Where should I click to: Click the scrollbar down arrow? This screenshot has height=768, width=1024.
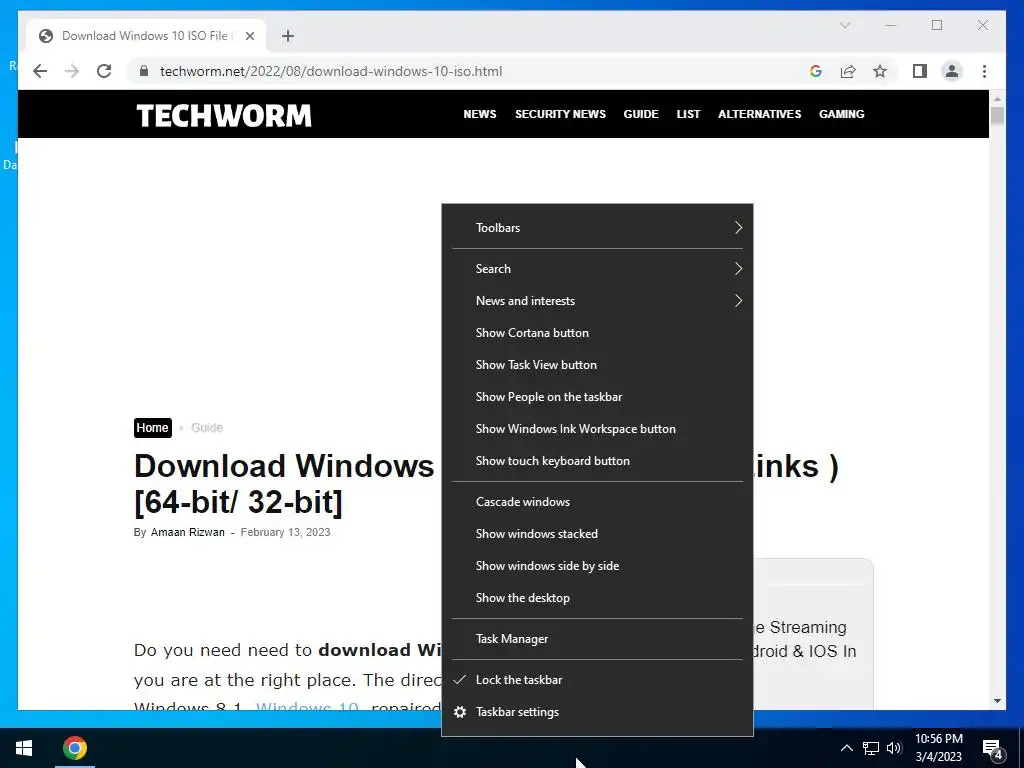click(997, 701)
